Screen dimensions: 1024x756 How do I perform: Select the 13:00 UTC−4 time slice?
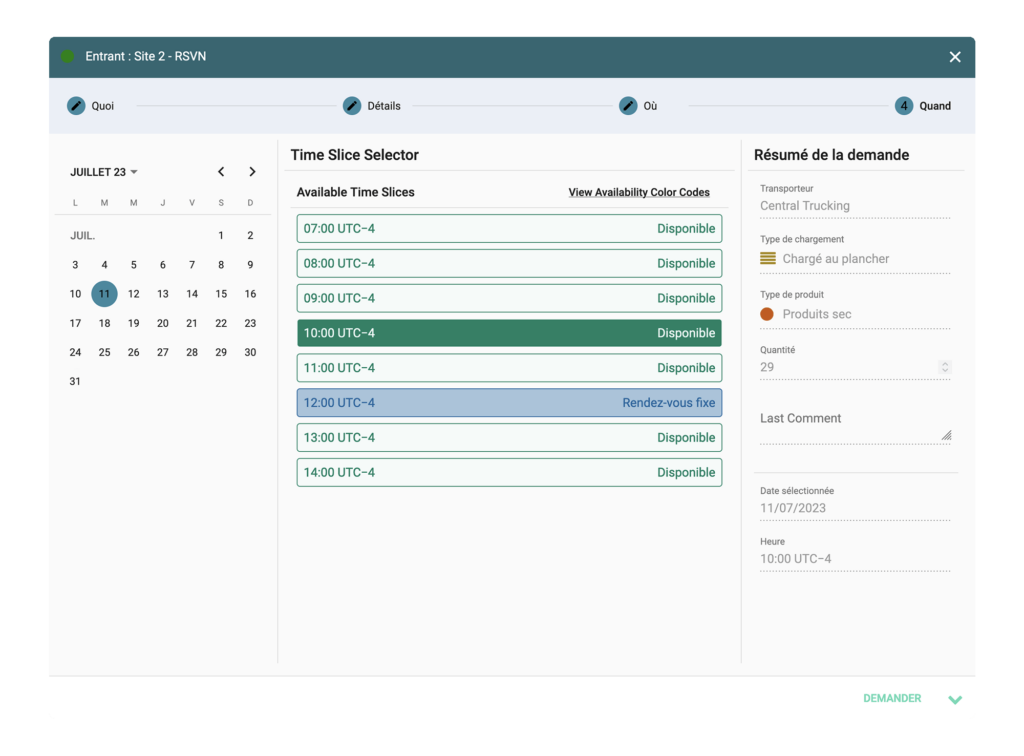[509, 437]
